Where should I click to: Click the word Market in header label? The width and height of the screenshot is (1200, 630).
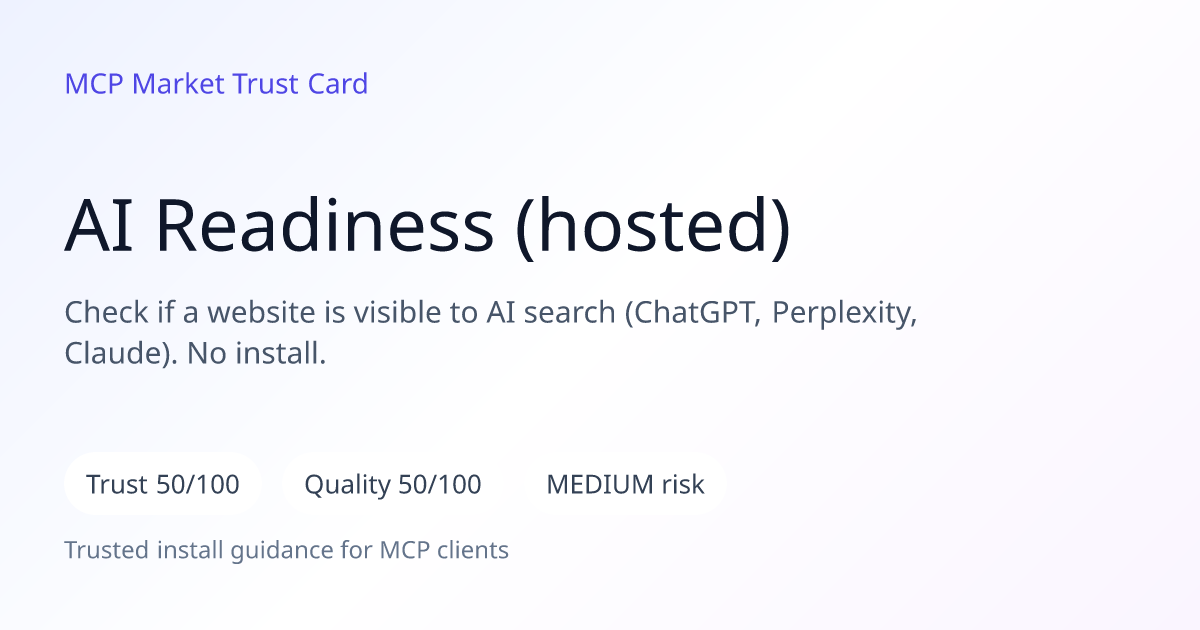[x=179, y=83]
